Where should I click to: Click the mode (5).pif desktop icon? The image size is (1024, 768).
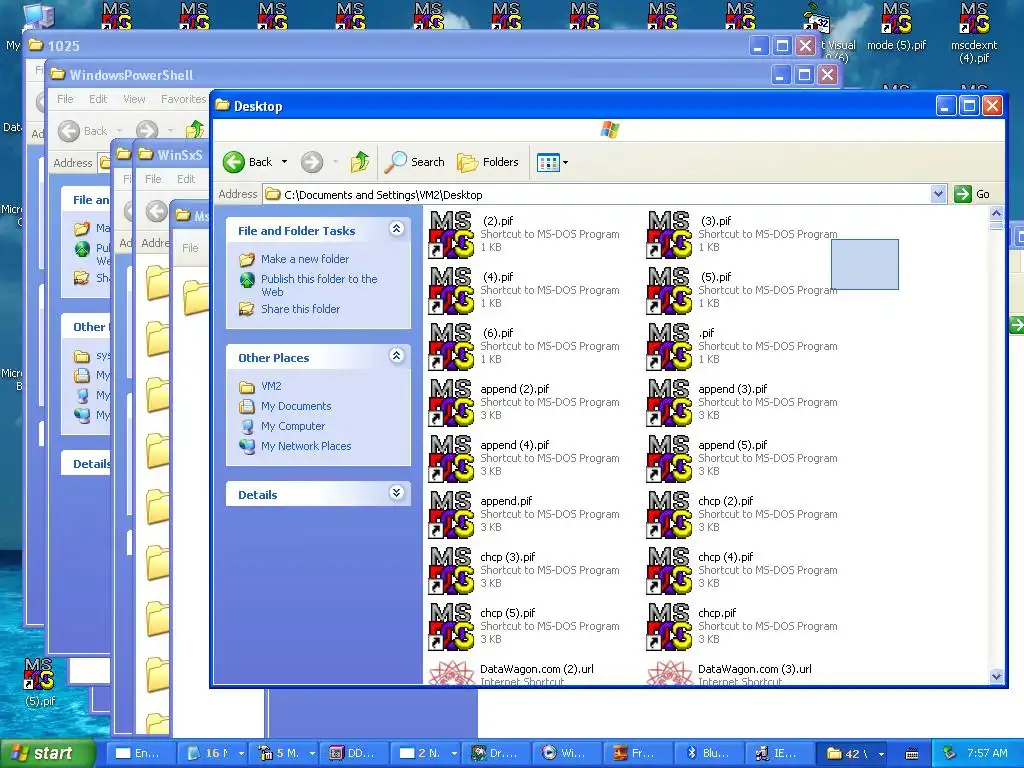[x=896, y=26]
